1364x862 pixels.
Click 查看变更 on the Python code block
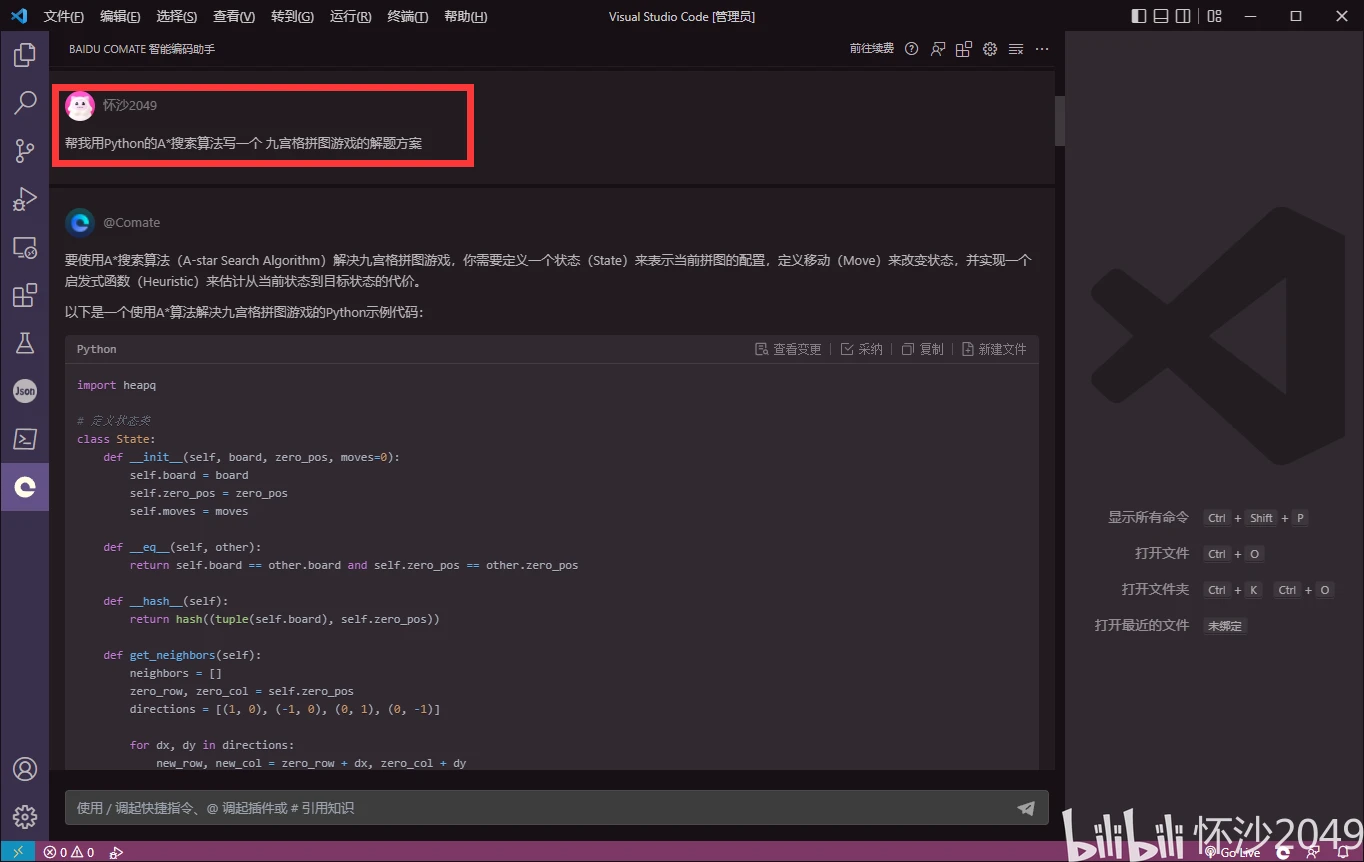pos(788,349)
